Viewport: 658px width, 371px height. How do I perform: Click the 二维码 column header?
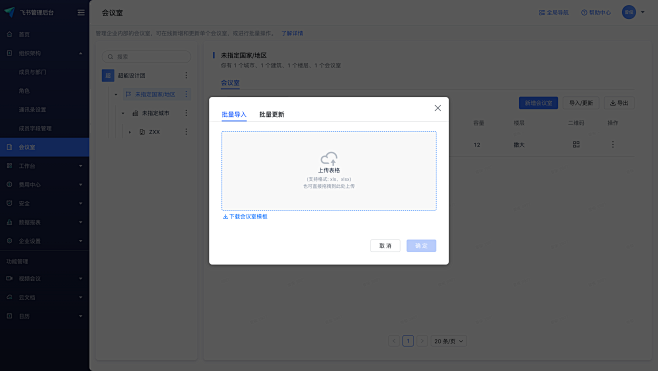point(576,123)
